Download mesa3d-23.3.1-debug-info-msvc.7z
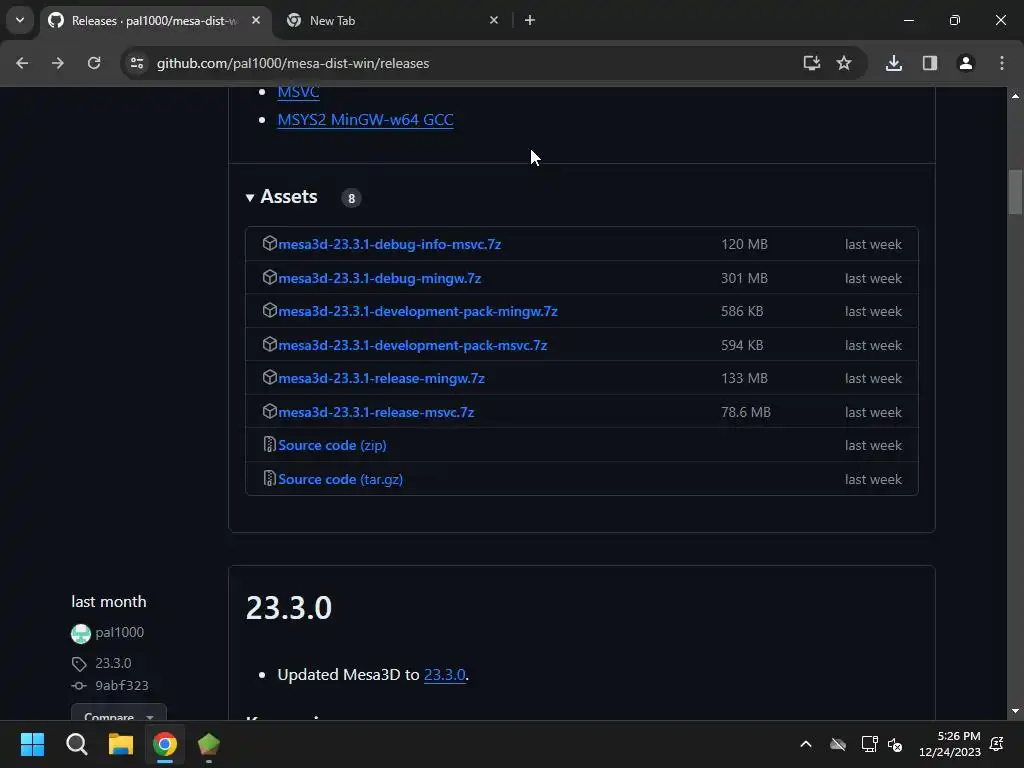The image size is (1024, 768). click(x=390, y=244)
